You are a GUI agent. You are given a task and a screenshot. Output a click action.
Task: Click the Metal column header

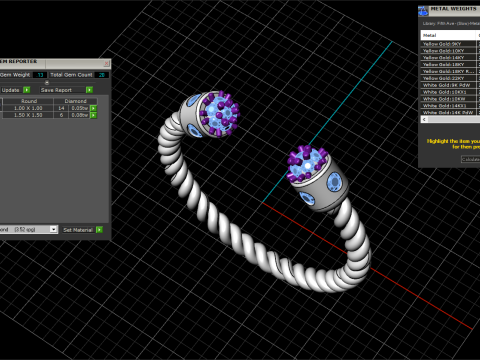click(x=449, y=35)
